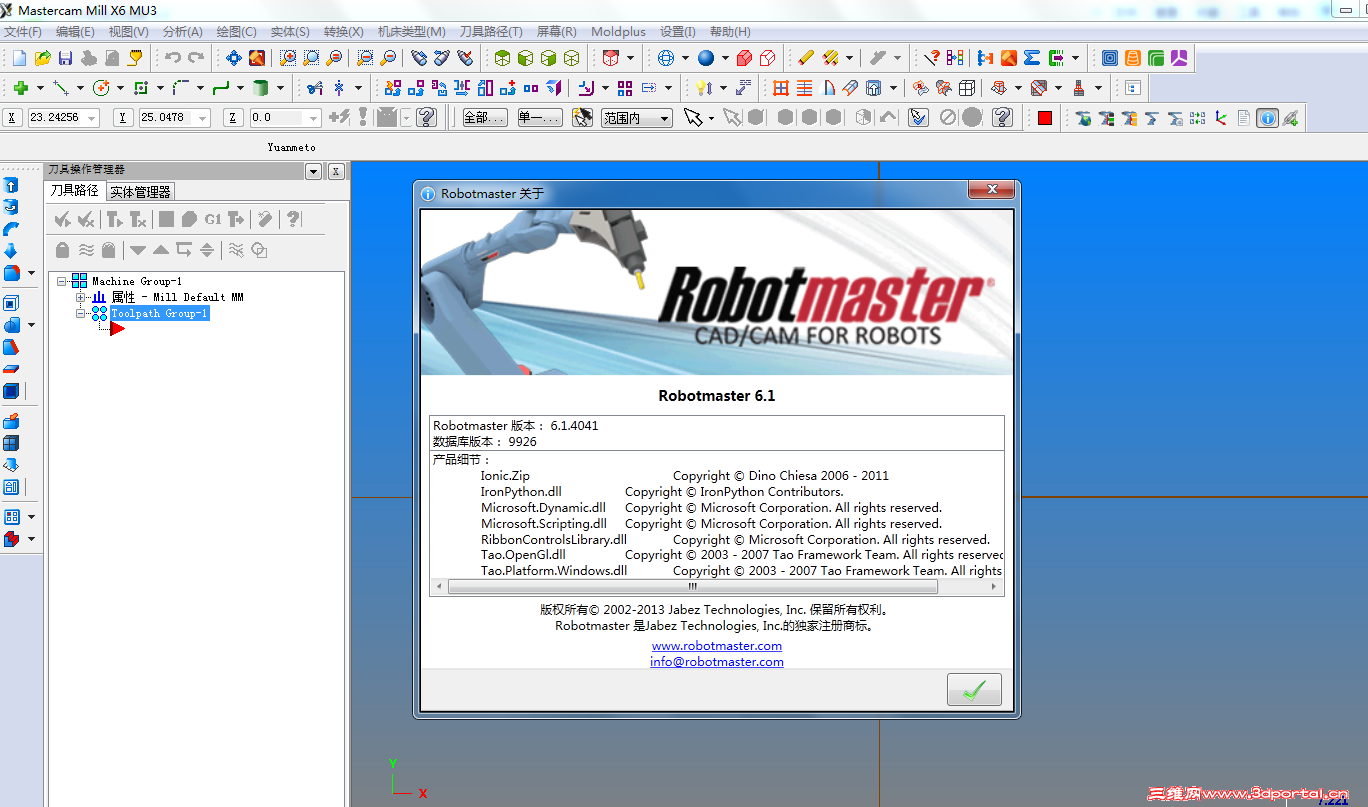Expand the 属性 - Mill Default MM node
The image size is (1368, 807).
tap(81, 297)
